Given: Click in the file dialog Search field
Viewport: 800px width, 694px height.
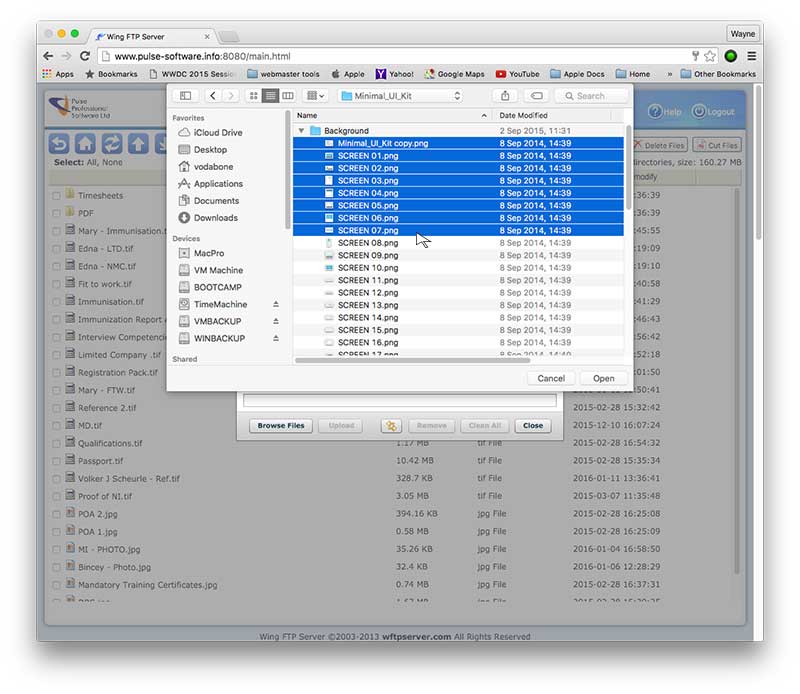Looking at the screenshot, I should coord(593,96).
